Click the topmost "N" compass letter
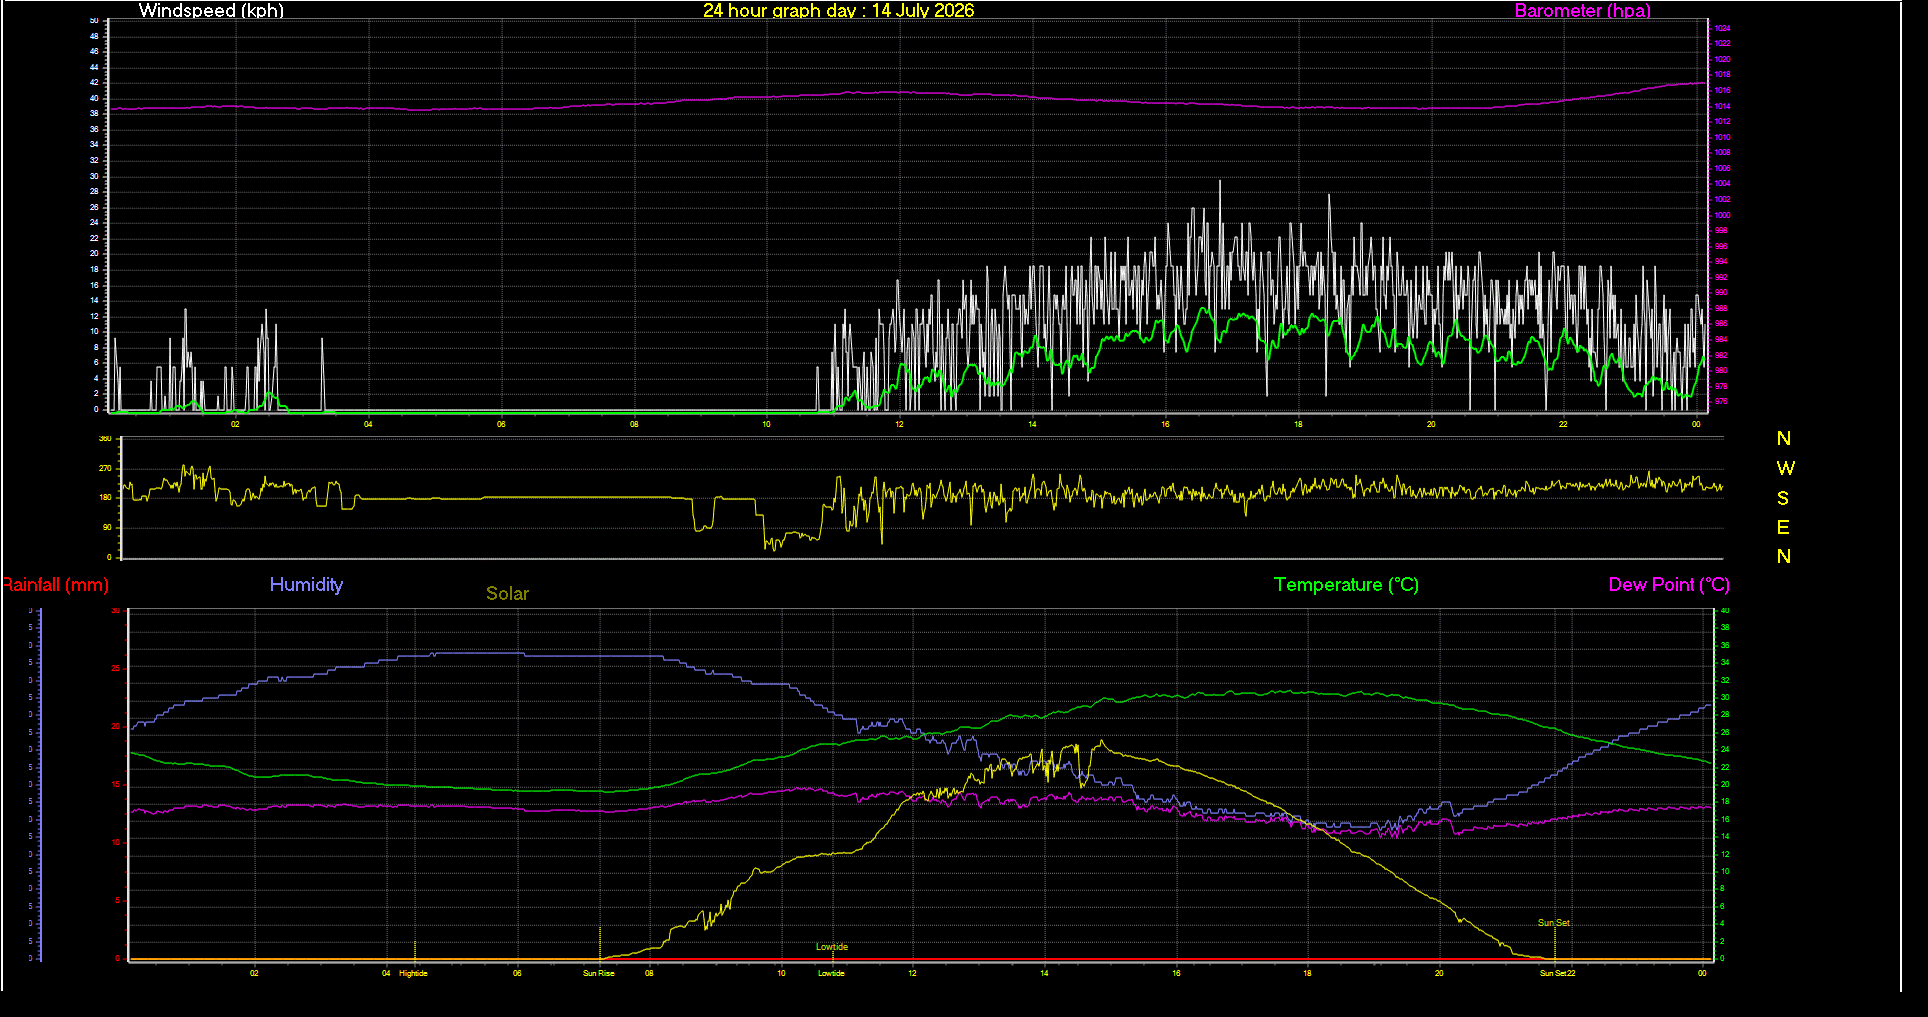This screenshot has height=1017, width=1928. pos(1783,439)
